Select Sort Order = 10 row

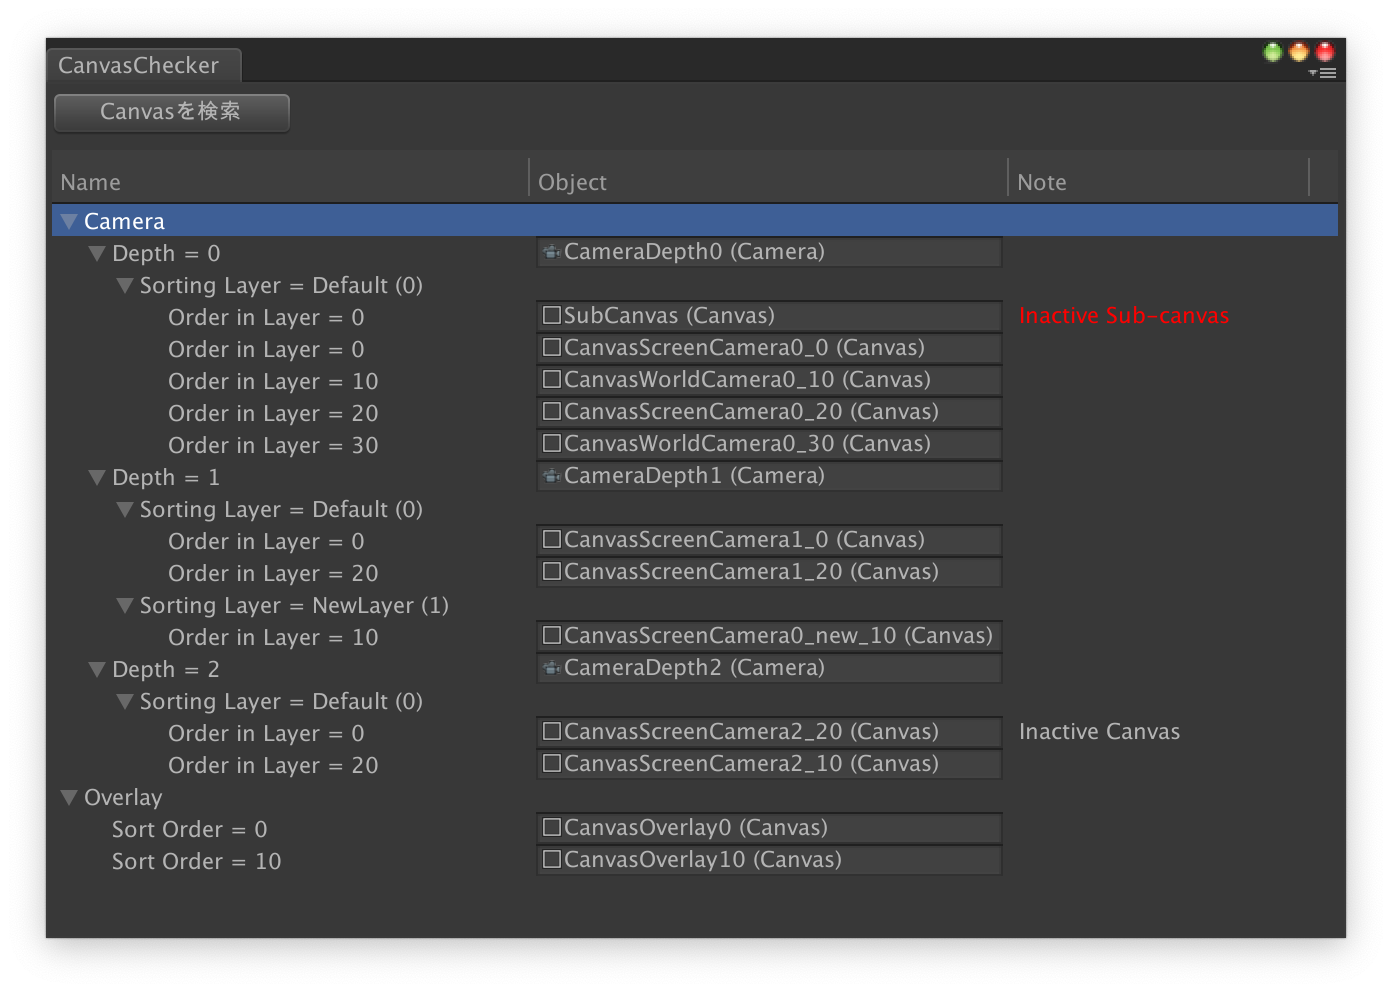pyautogui.click(x=196, y=861)
